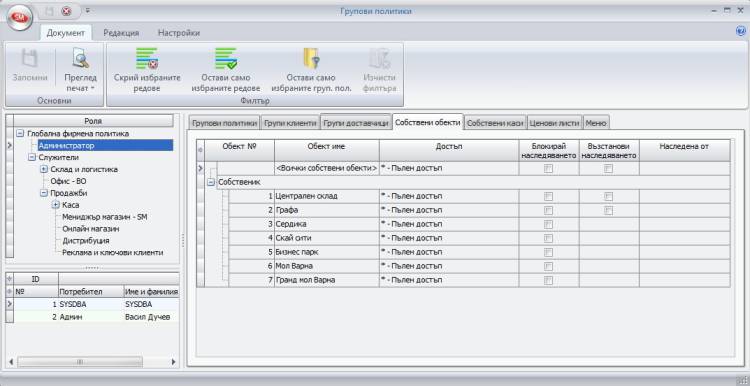Screen dimensions: 750x386
Task: Switch to the Документ ribbon tab
Action: coord(66,33)
